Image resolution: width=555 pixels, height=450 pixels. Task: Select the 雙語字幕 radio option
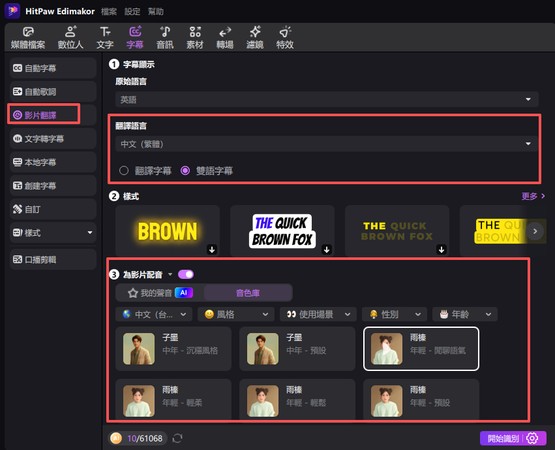(185, 171)
